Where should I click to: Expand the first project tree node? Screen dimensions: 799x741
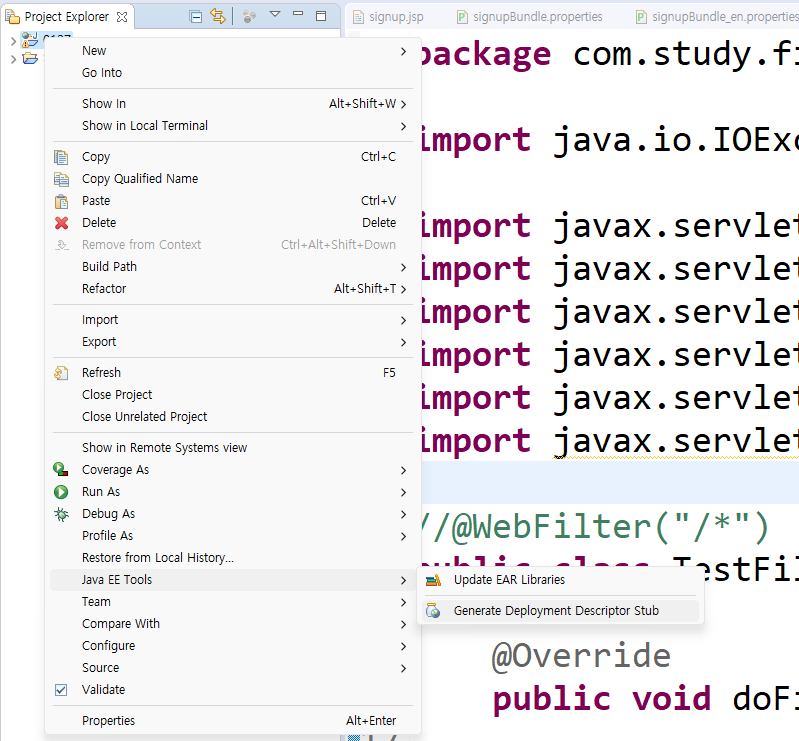tap(13, 41)
